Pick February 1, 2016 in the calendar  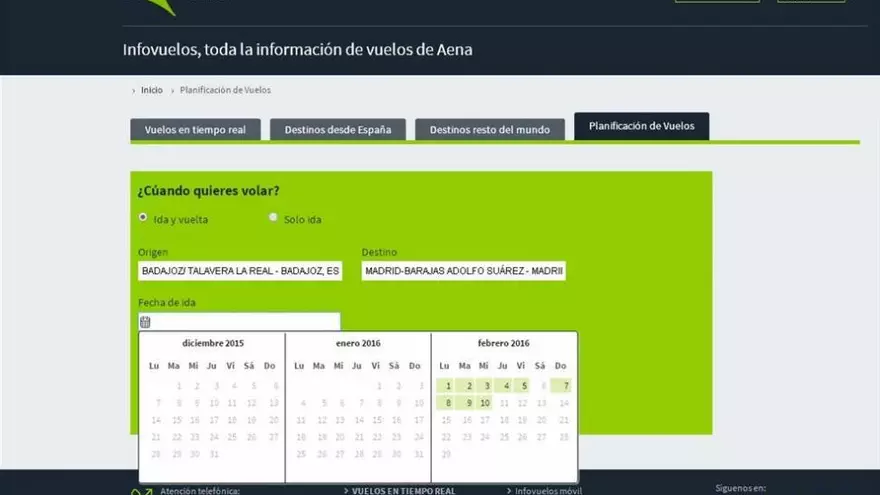[447, 386]
